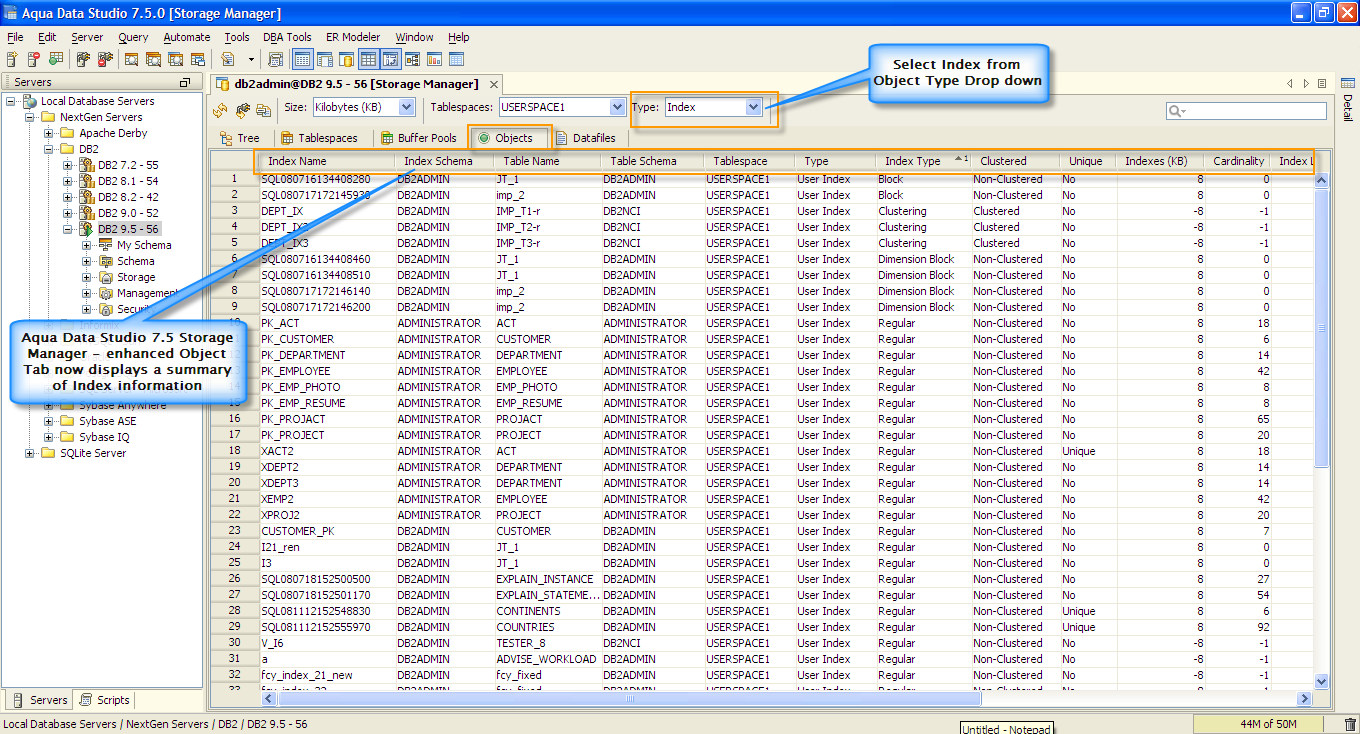The width and height of the screenshot is (1360, 734).
Task: Switch to the Datafiles tab
Action: (586, 138)
